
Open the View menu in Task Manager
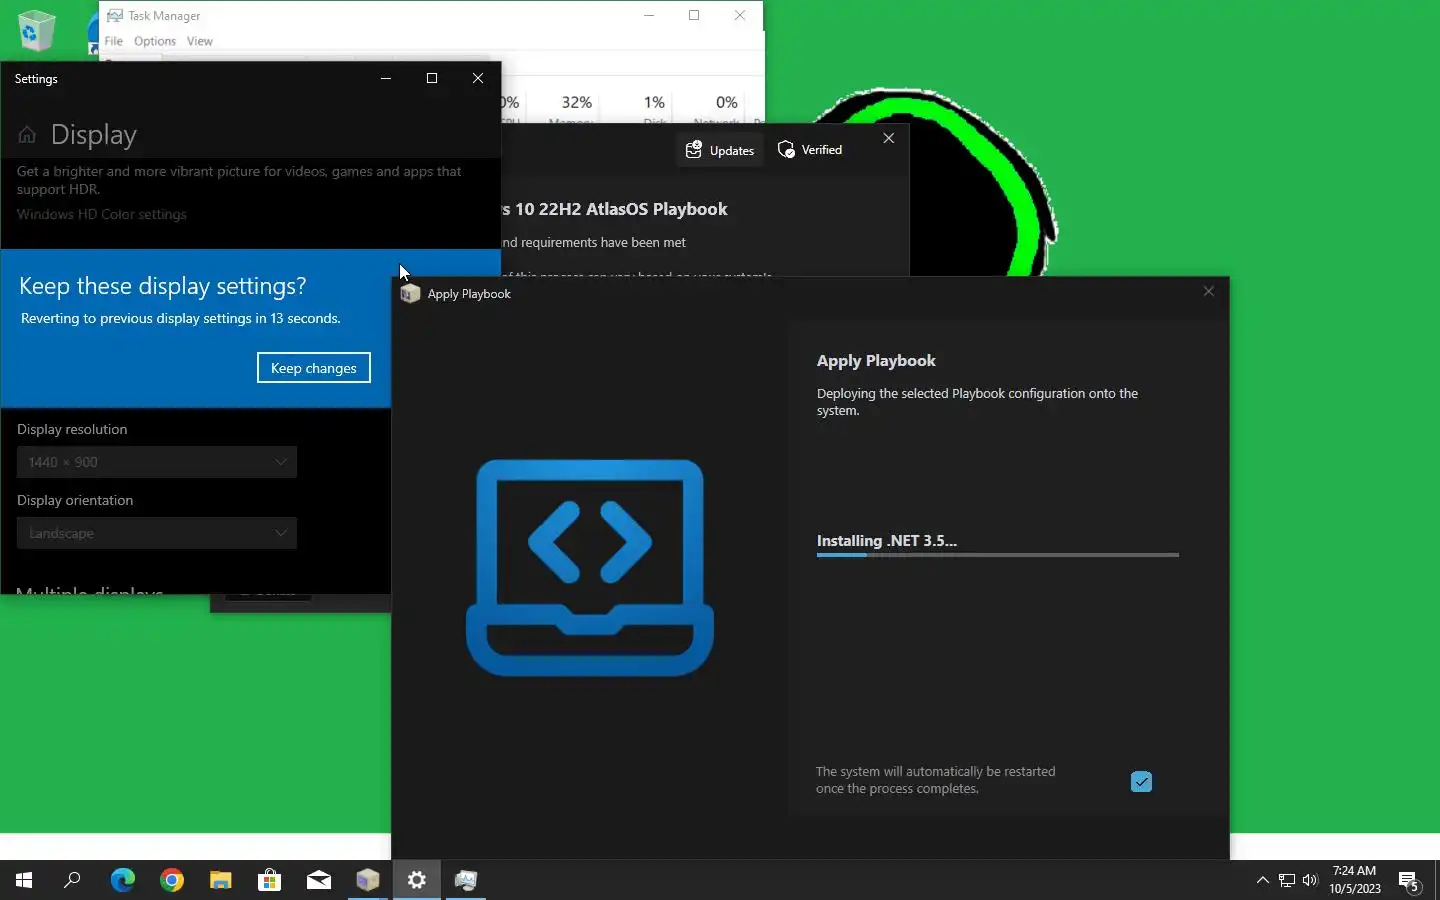199,41
